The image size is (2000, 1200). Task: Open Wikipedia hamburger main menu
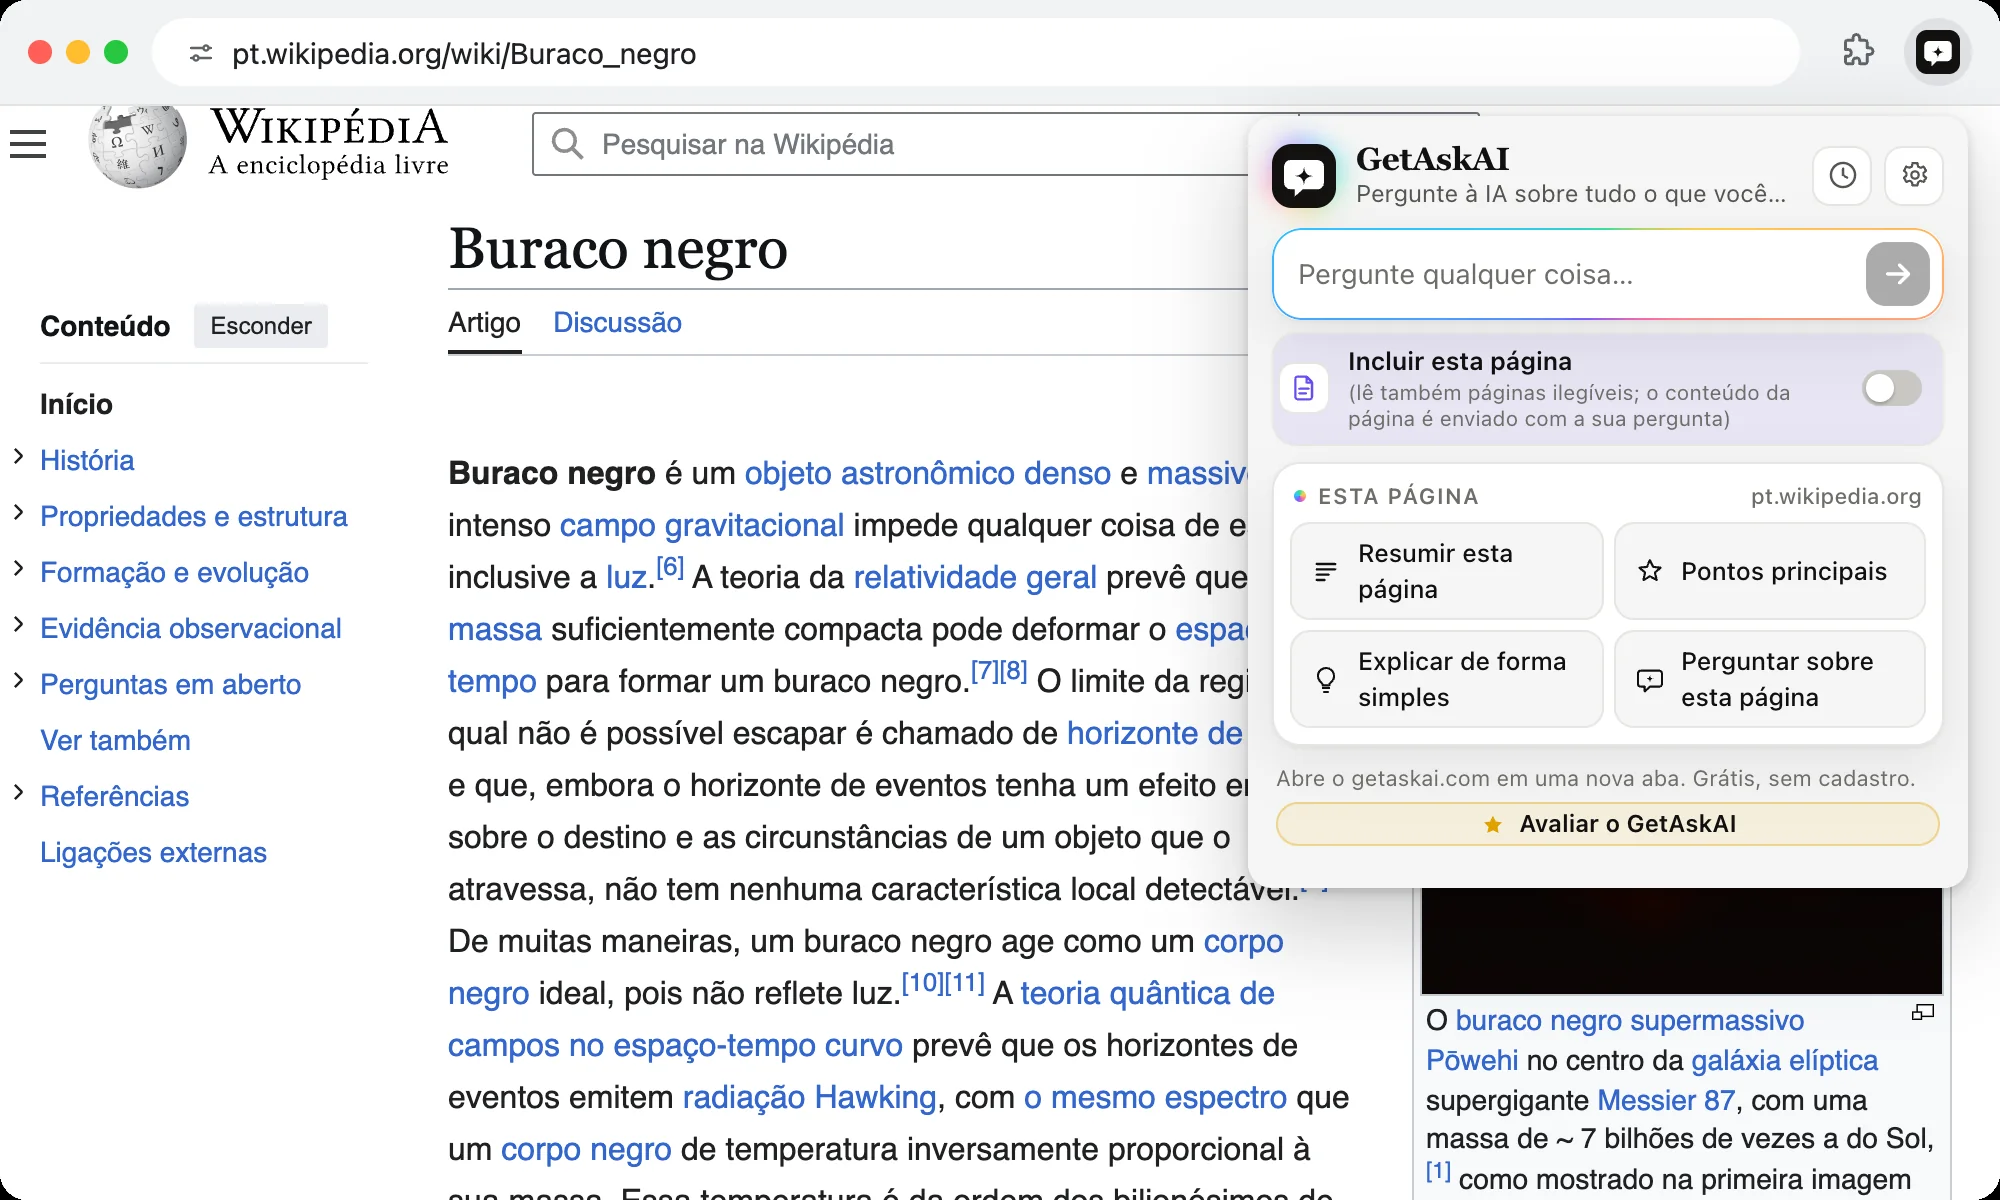pos(28,144)
